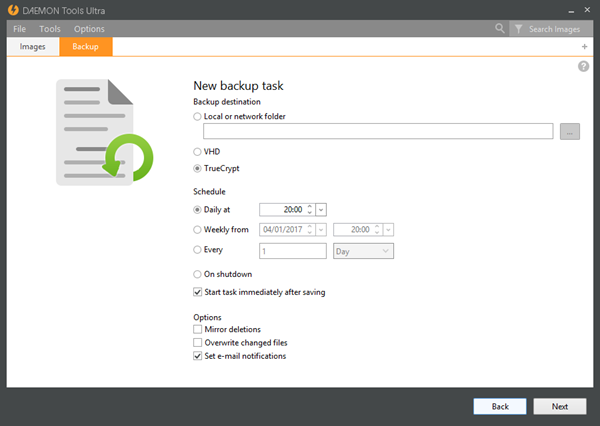Click the Every interval number field
The height and width of the screenshot is (426, 600).
pyautogui.click(x=293, y=251)
